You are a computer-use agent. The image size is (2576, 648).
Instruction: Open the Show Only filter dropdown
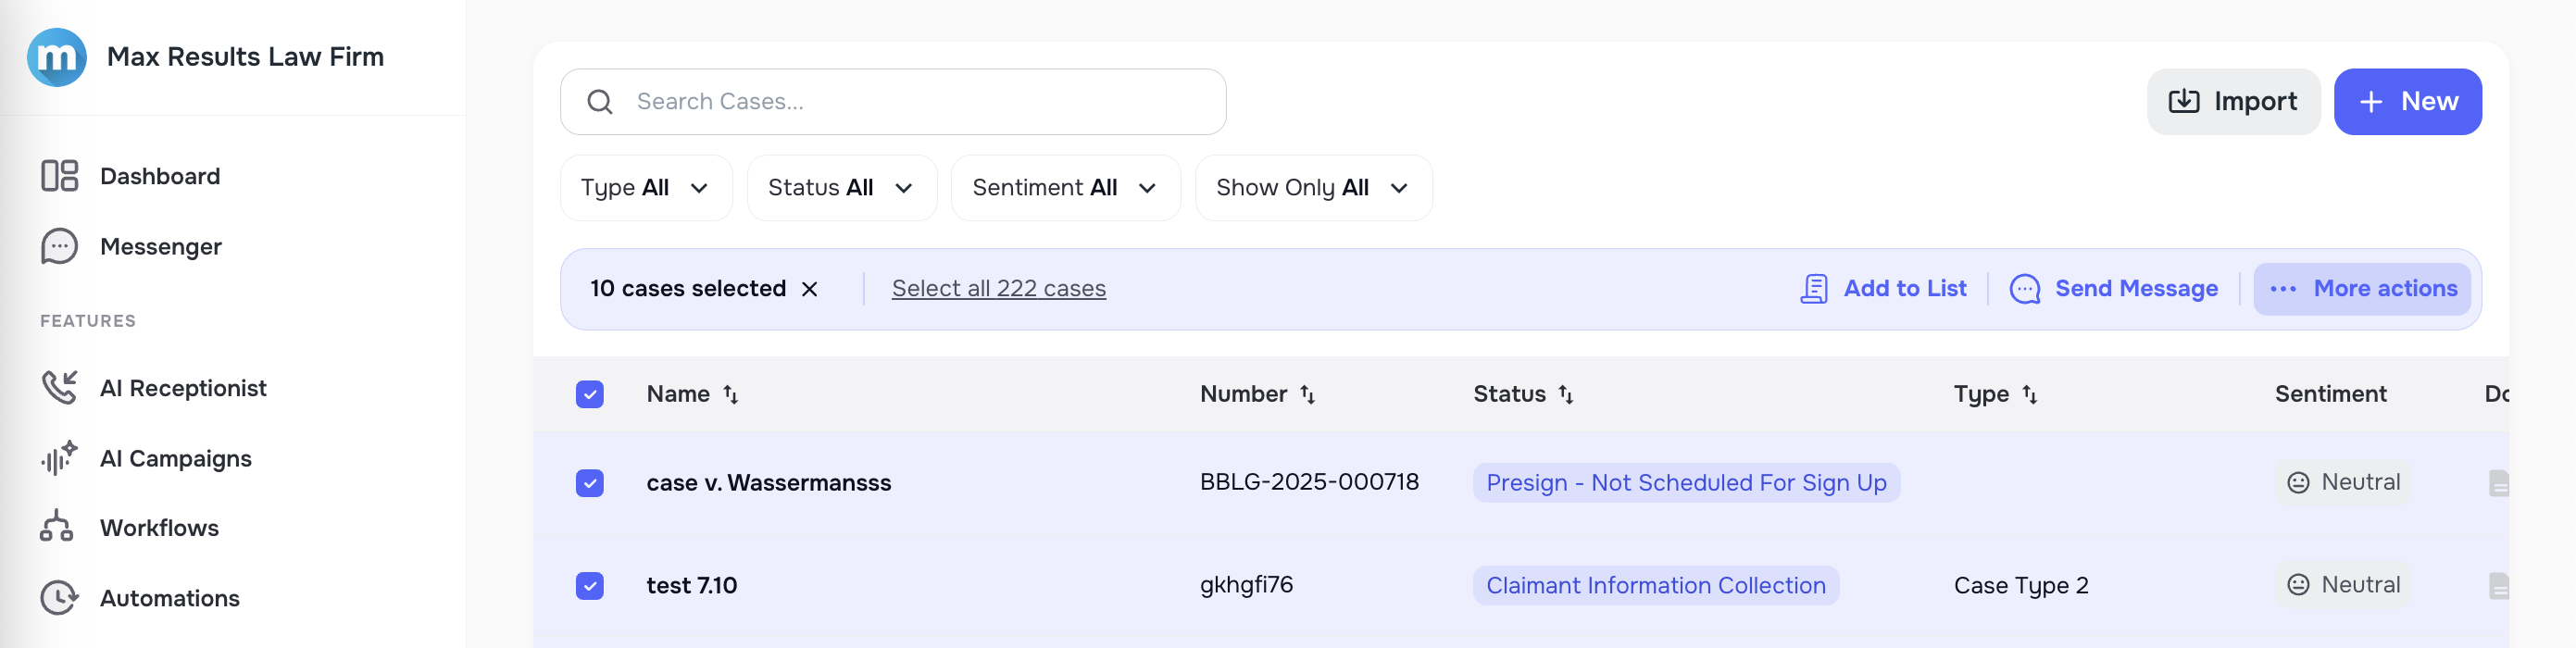1313,187
